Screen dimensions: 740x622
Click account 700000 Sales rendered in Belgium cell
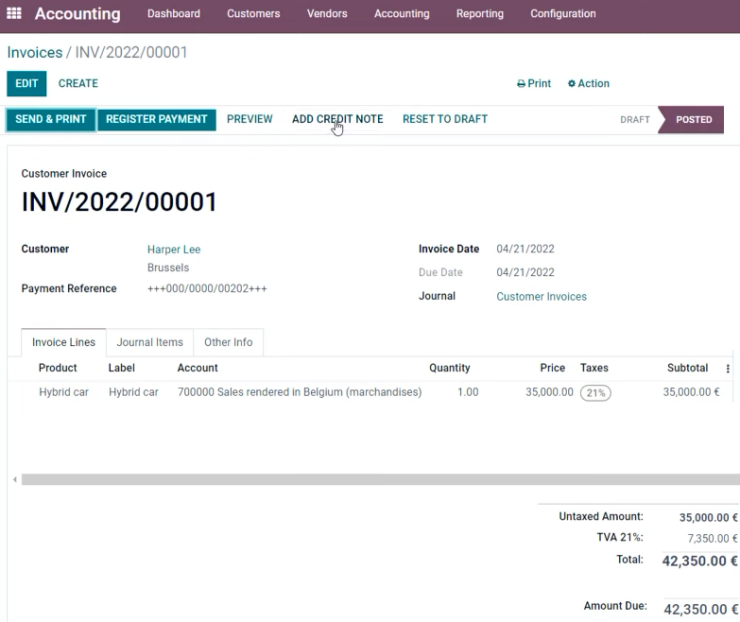[300, 392]
